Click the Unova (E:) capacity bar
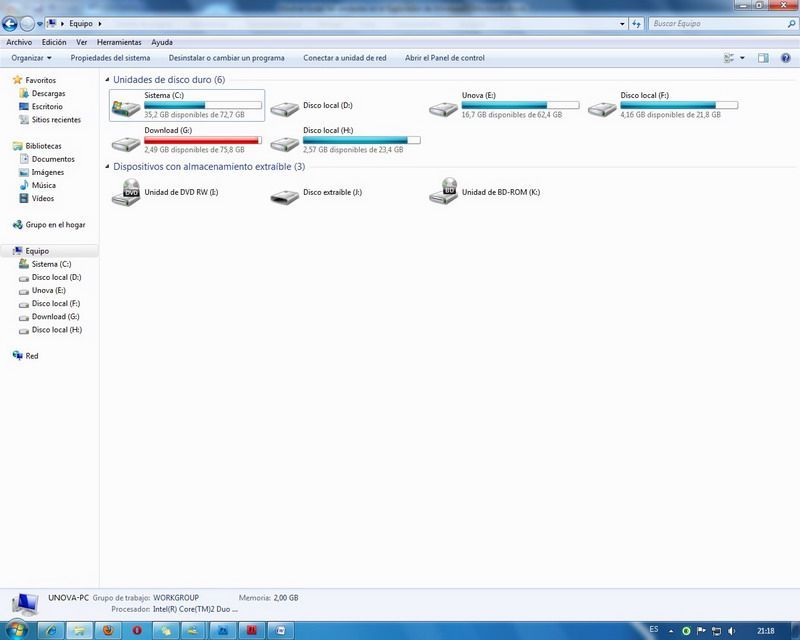 [x=520, y=105]
